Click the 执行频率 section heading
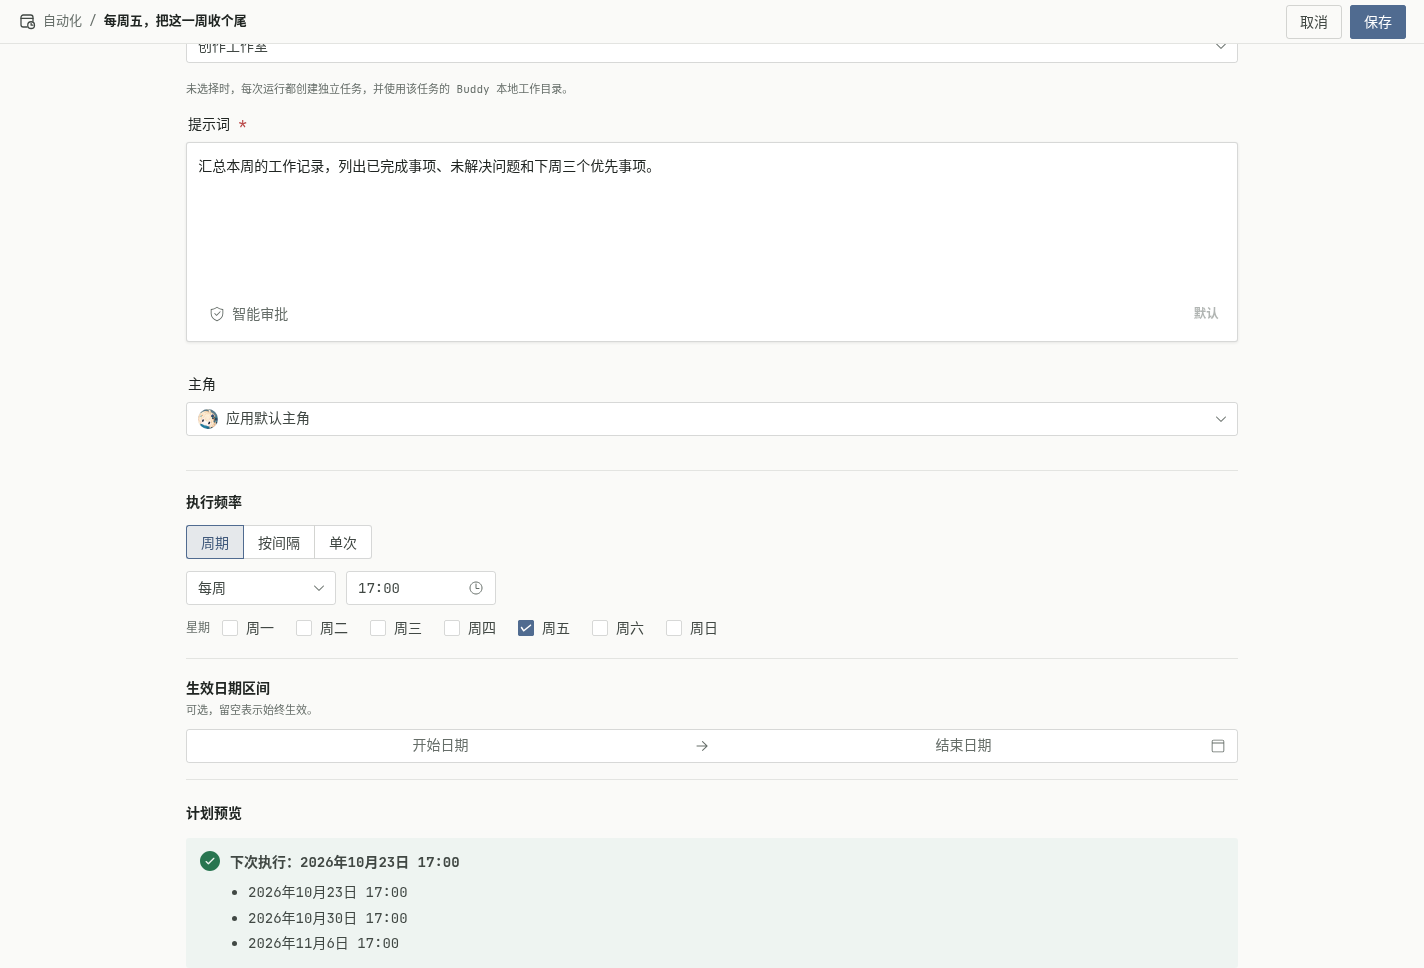 tap(214, 502)
